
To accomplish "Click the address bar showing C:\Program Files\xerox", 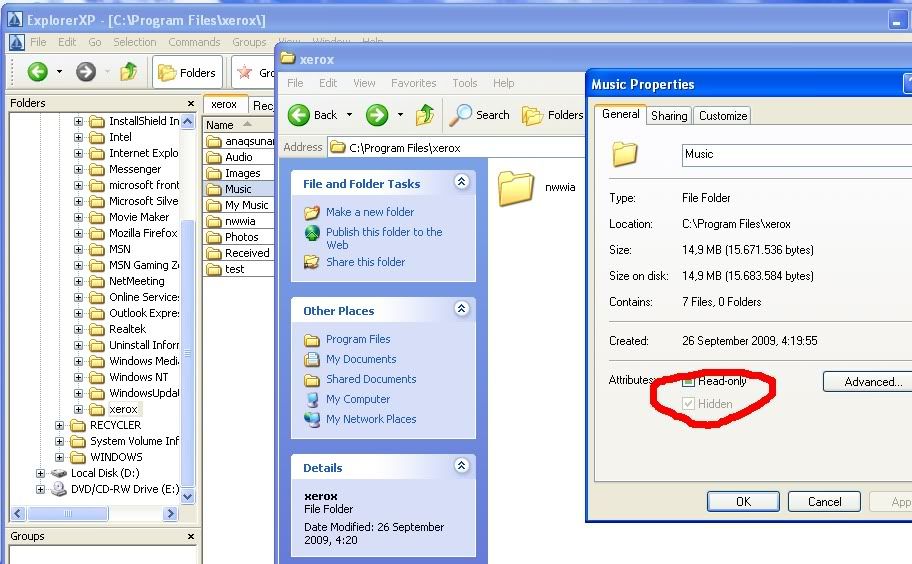I will point(456,148).
